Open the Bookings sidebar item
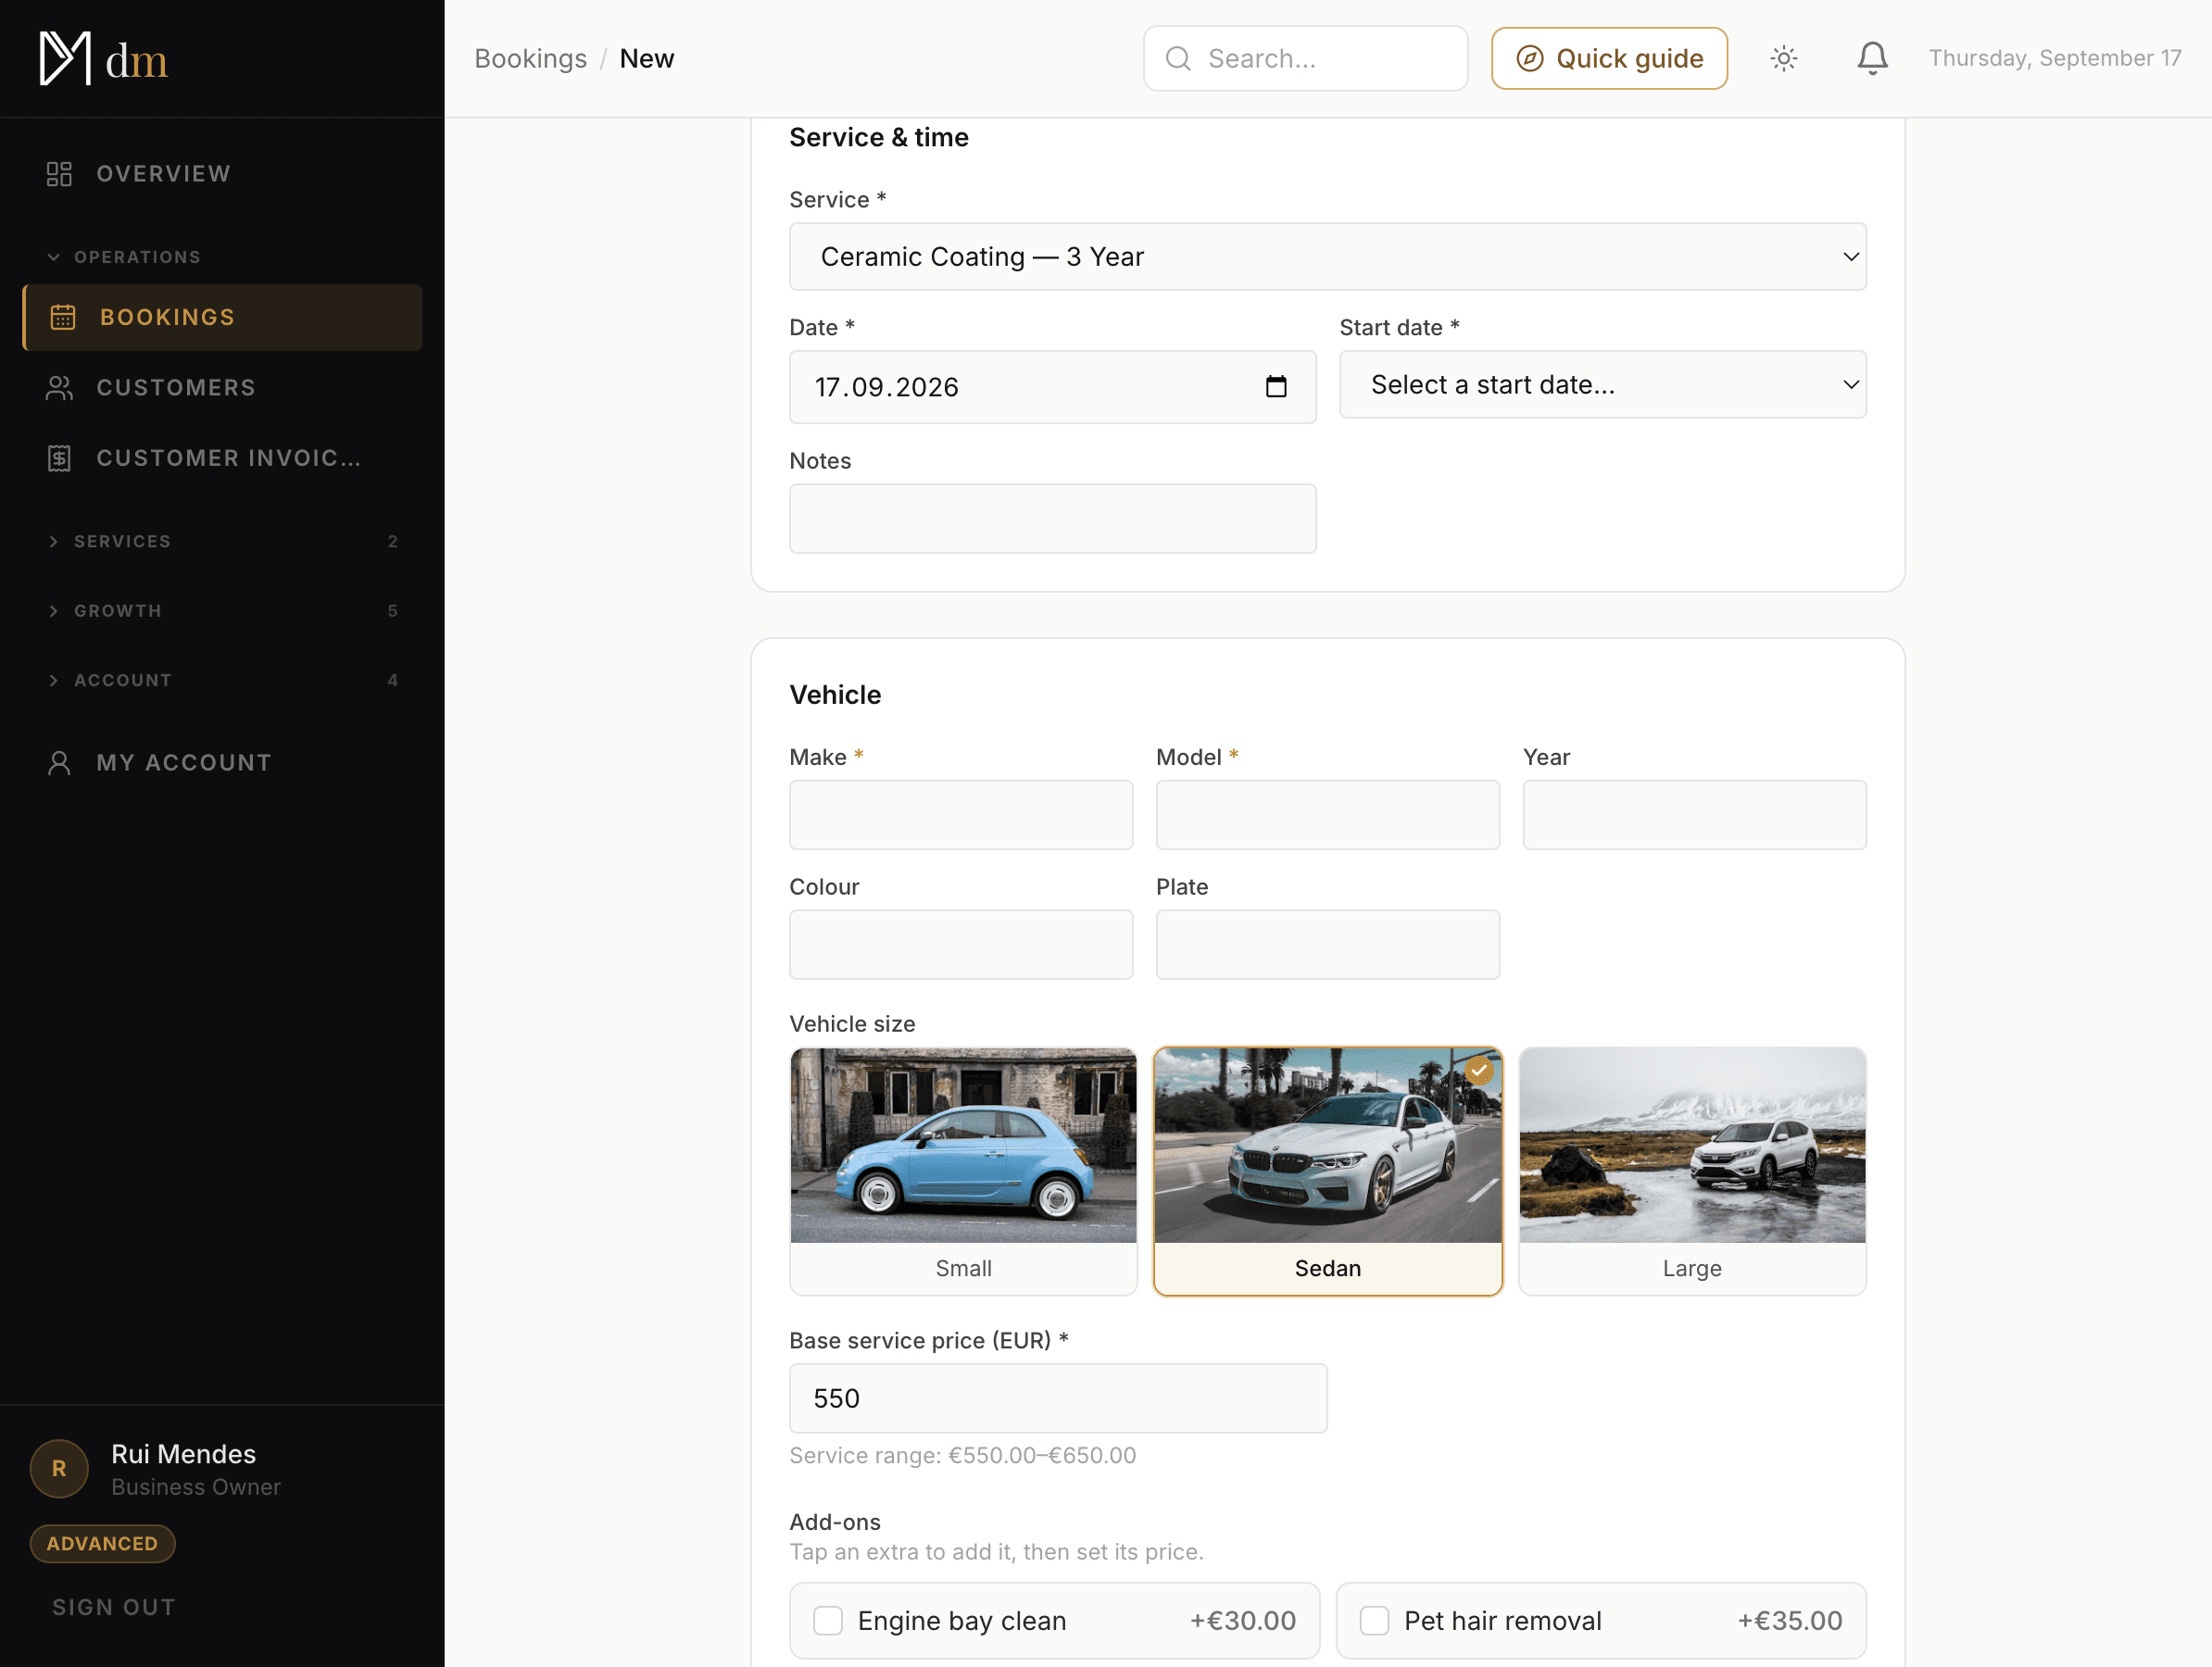 pyautogui.click(x=222, y=317)
